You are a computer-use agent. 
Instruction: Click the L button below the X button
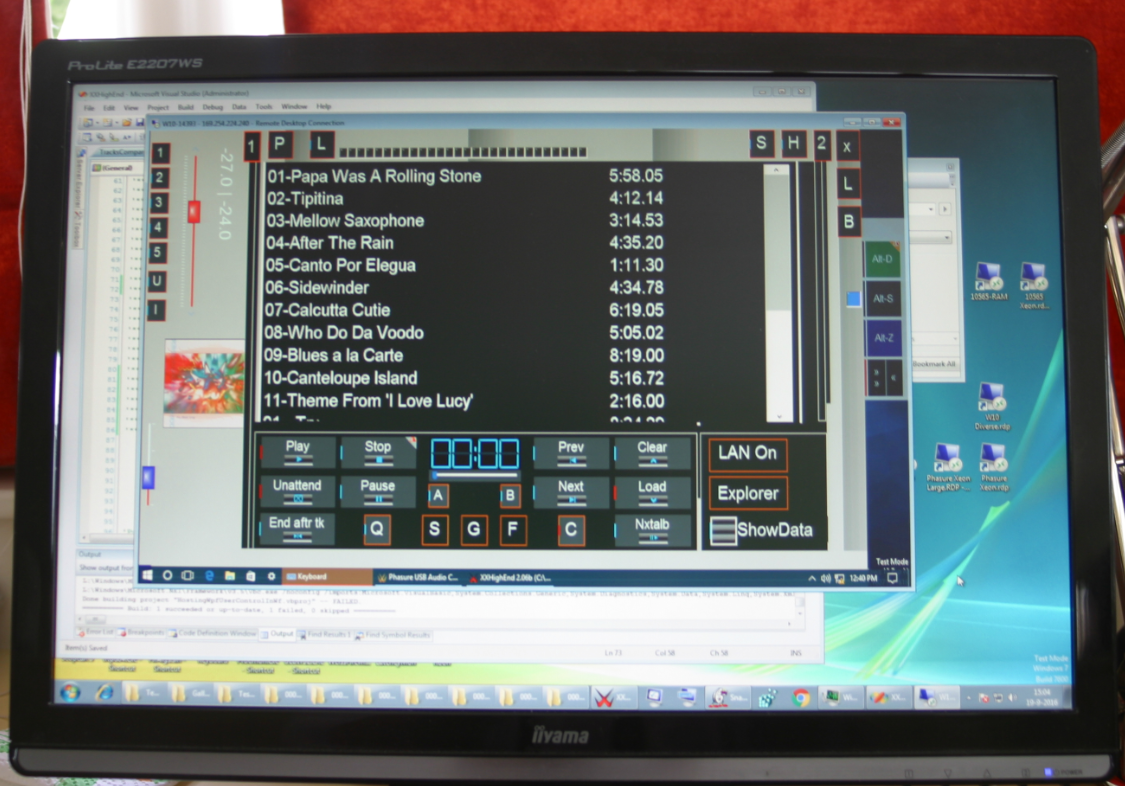coord(848,184)
